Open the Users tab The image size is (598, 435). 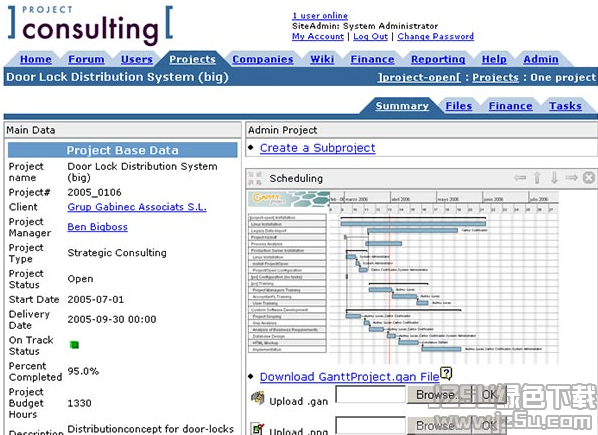[x=137, y=59]
